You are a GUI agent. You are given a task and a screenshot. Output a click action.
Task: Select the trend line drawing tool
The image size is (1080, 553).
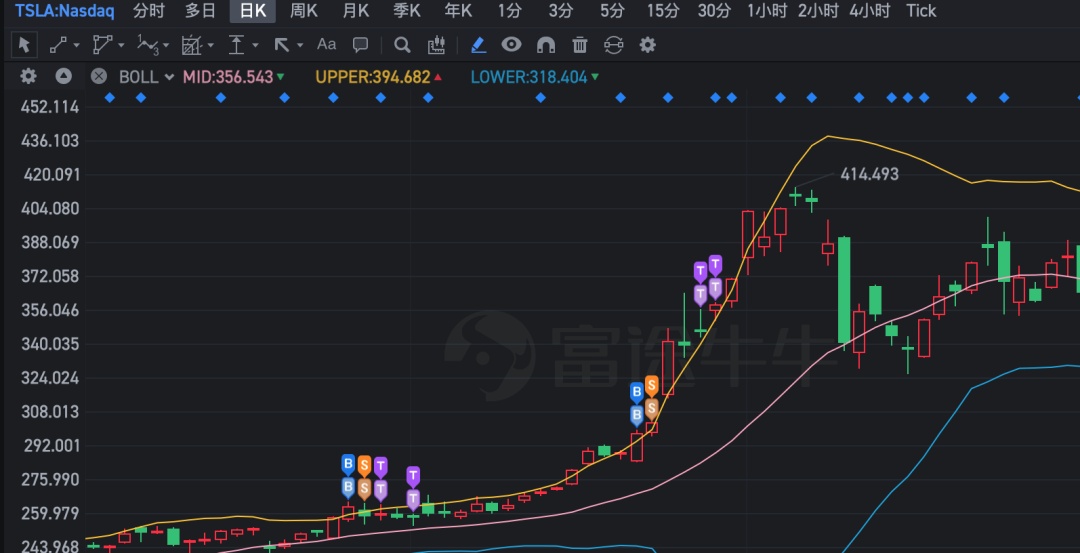59,45
